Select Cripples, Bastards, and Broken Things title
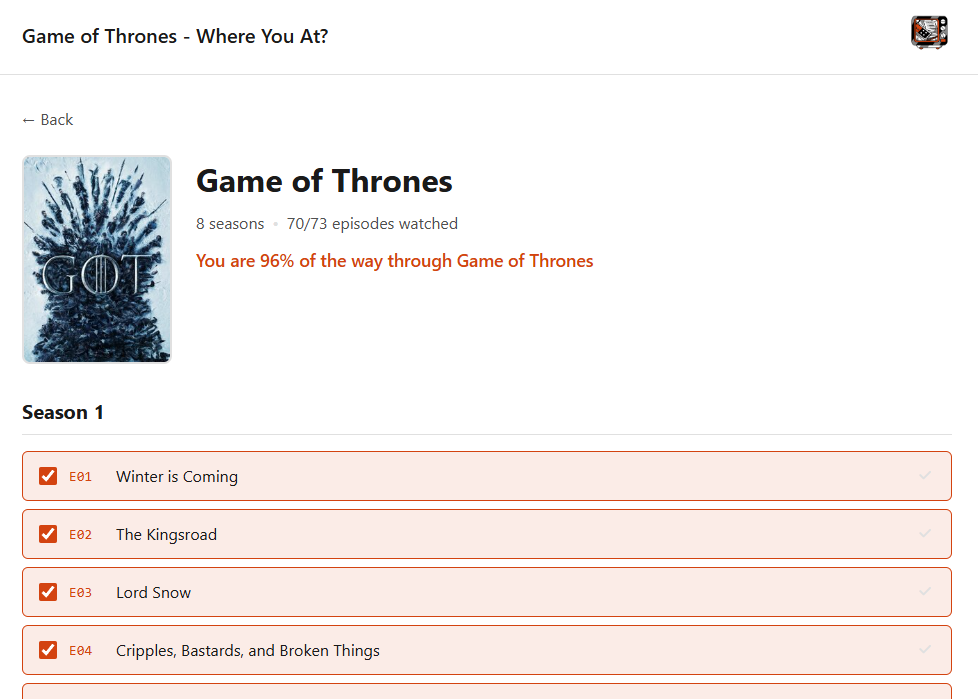This screenshot has height=699, width=978. click(248, 651)
